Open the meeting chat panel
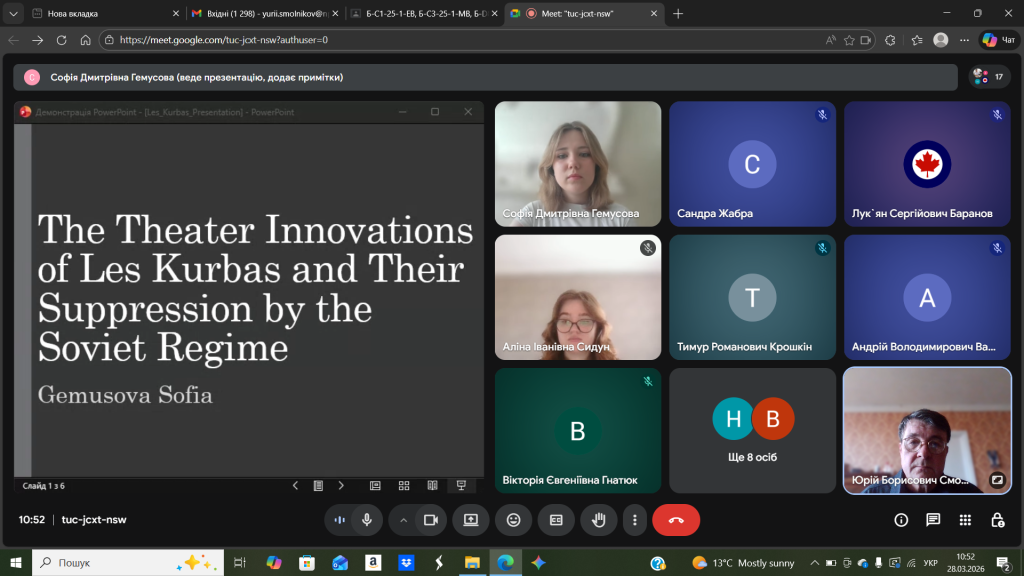 pos(933,520)
